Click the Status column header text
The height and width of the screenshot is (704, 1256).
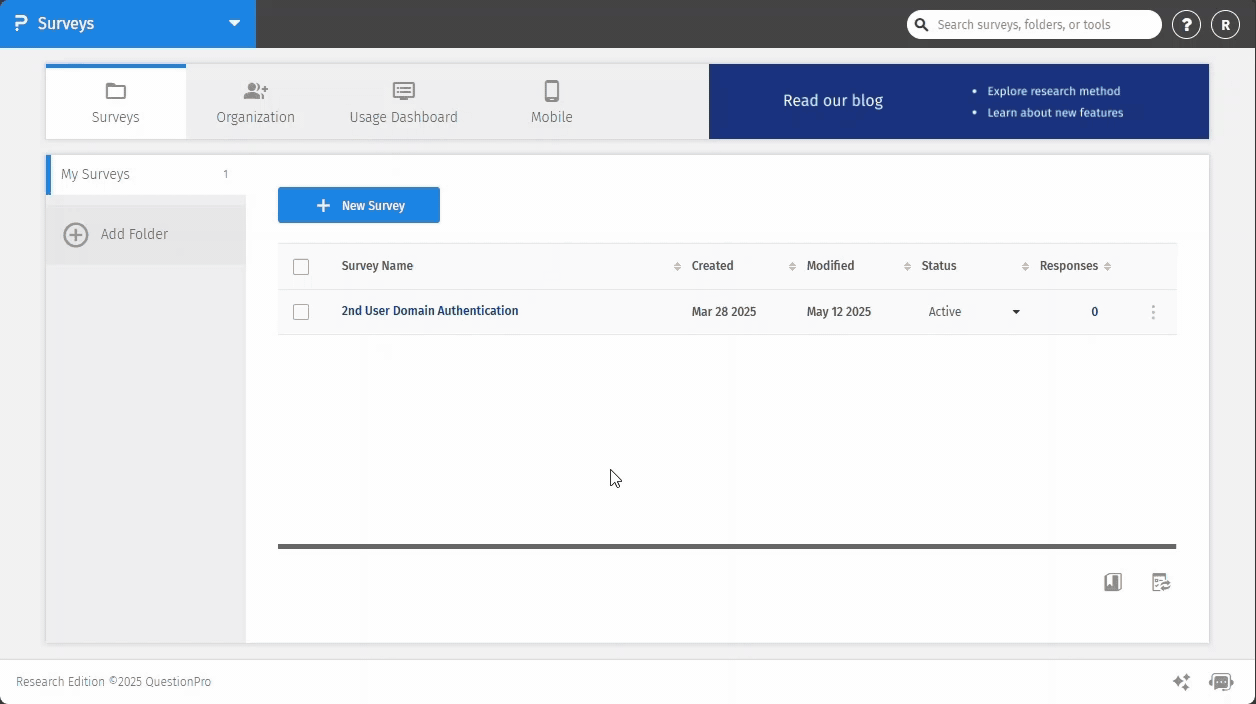(x=939, y=266)
